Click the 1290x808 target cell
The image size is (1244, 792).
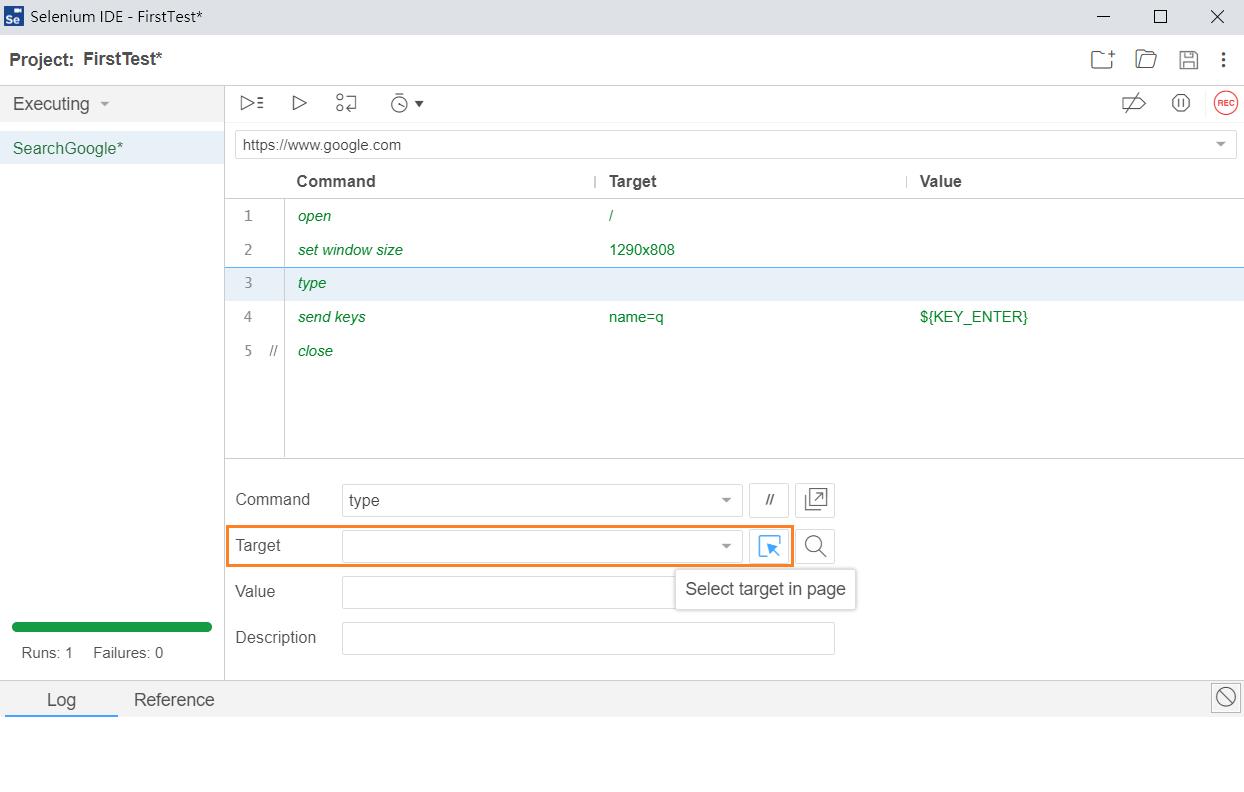click(x=642, y=250)
